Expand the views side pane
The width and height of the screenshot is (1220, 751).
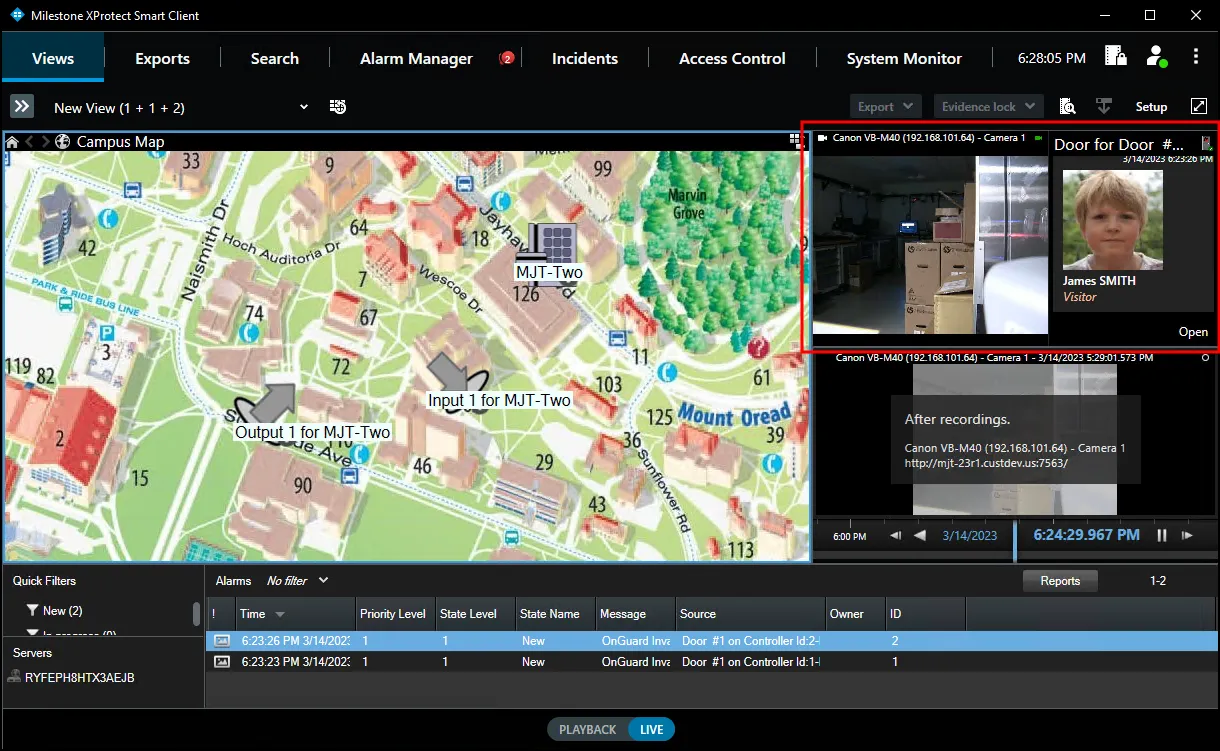click(22, 107)
